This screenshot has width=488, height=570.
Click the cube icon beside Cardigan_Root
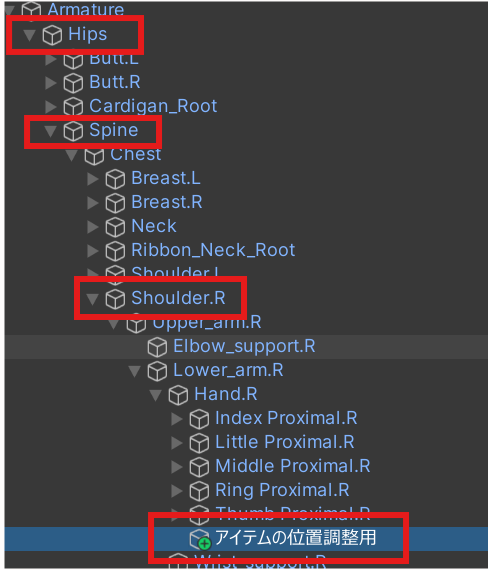[73, 107]
